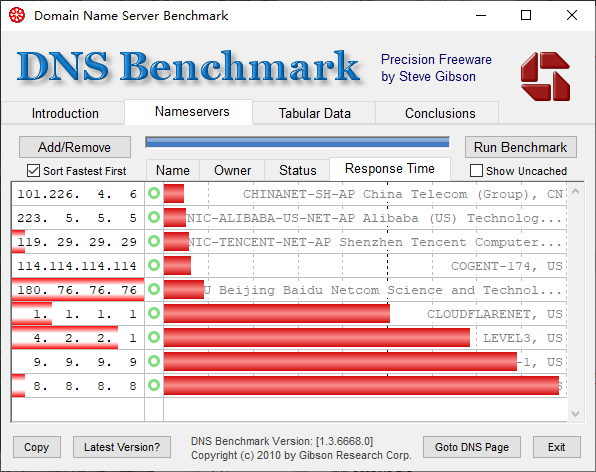Click the red app icon in title bar
Screen dimensions: 596x472
[x=17, y=16]
